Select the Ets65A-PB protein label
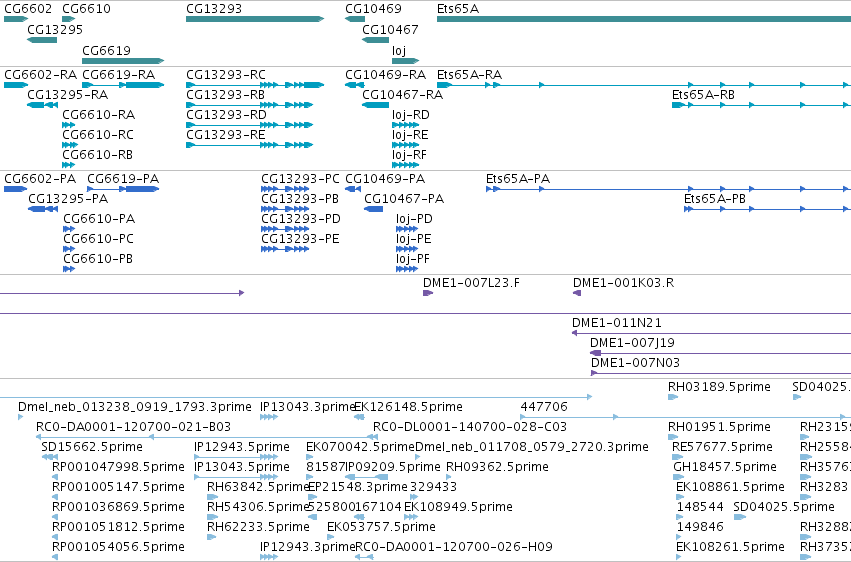This screenshot has width=851, height=562. (715, 199)
